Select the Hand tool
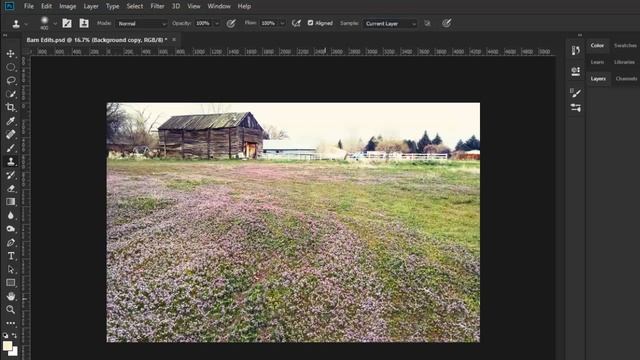640x360 pixels. pyautogui.click(x=11, y=296)
